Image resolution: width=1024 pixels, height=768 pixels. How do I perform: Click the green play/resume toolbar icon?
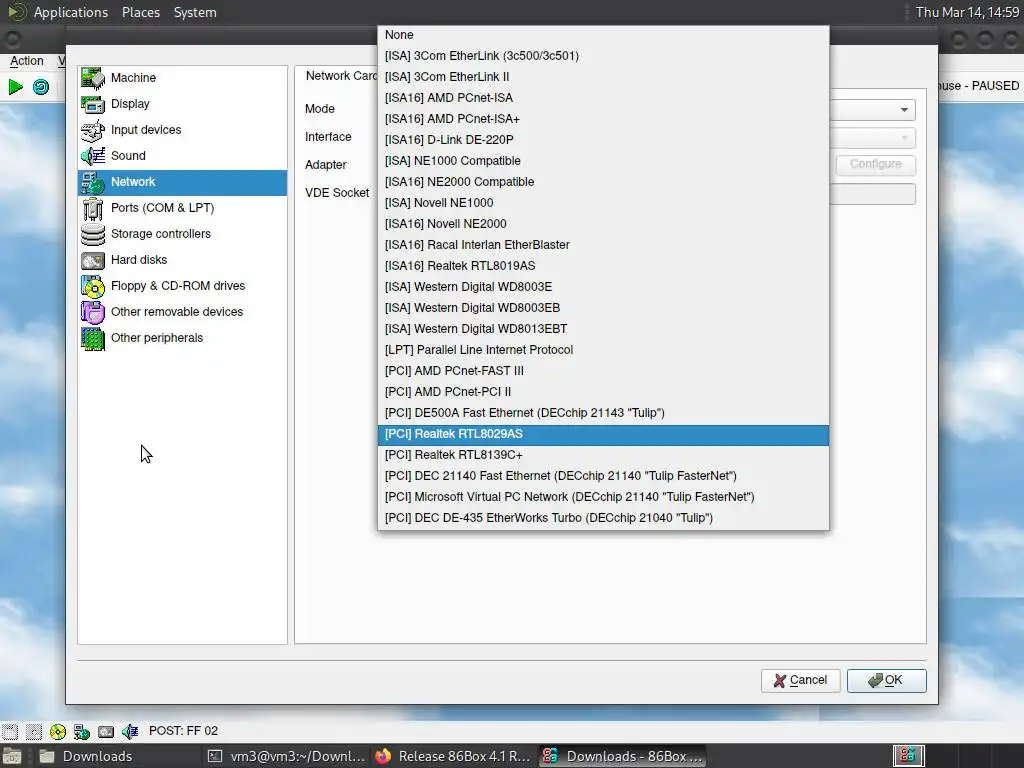(16, 86)
